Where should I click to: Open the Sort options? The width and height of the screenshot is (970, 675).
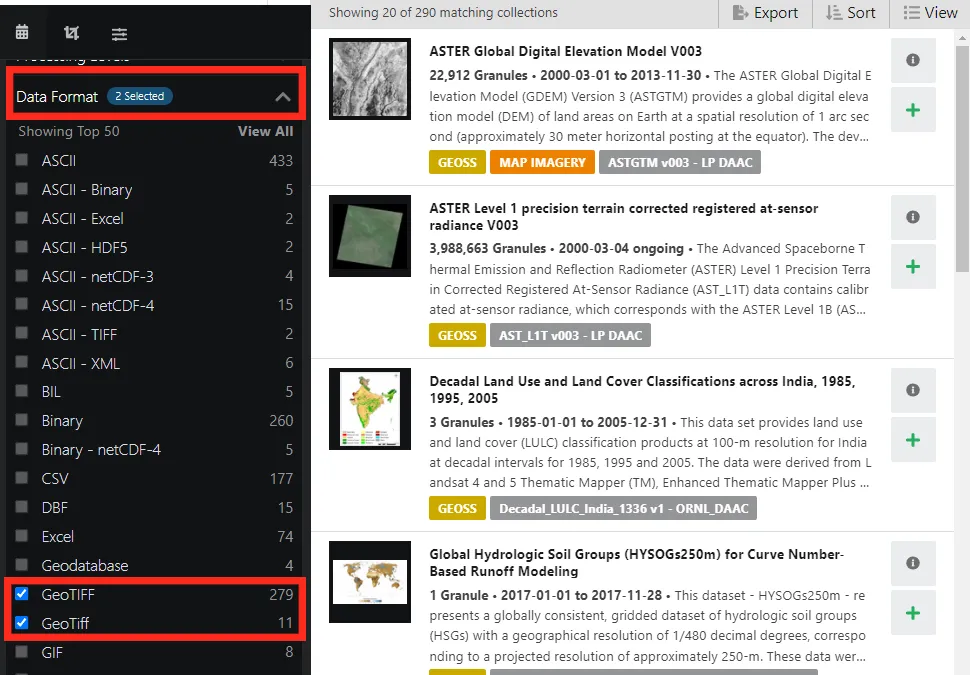(850, 13)
